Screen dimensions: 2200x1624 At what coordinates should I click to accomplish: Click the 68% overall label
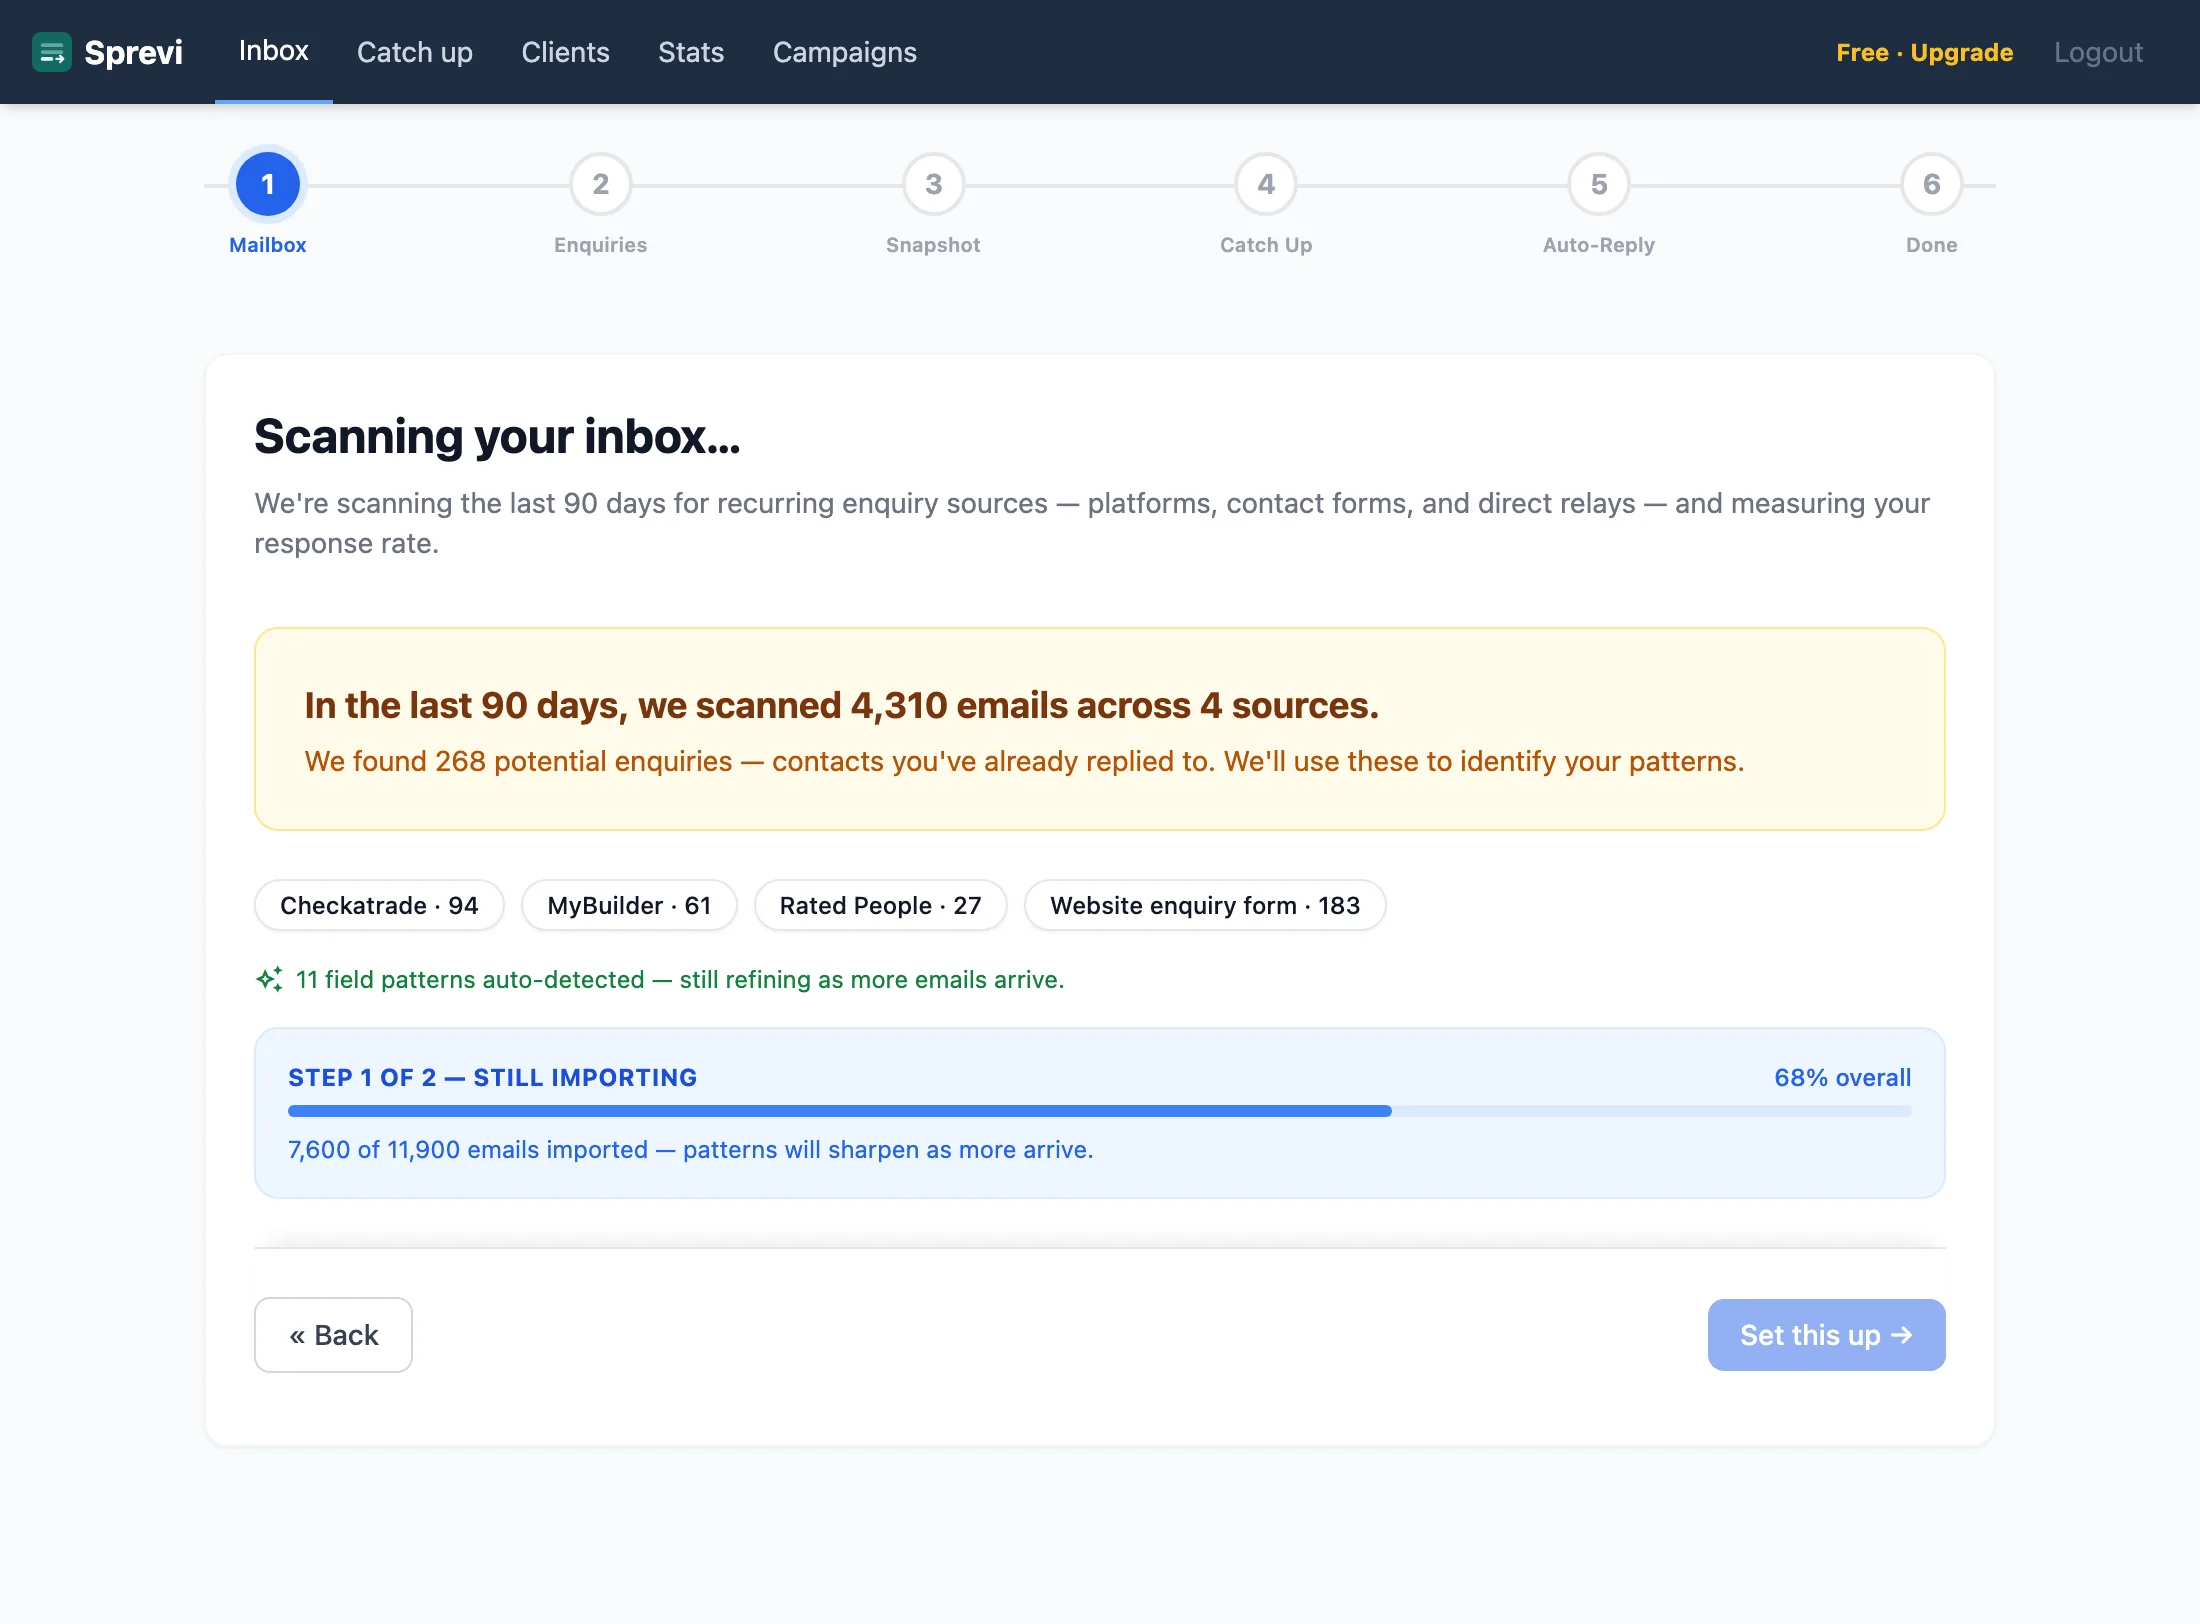(x=1842, y=1077)
